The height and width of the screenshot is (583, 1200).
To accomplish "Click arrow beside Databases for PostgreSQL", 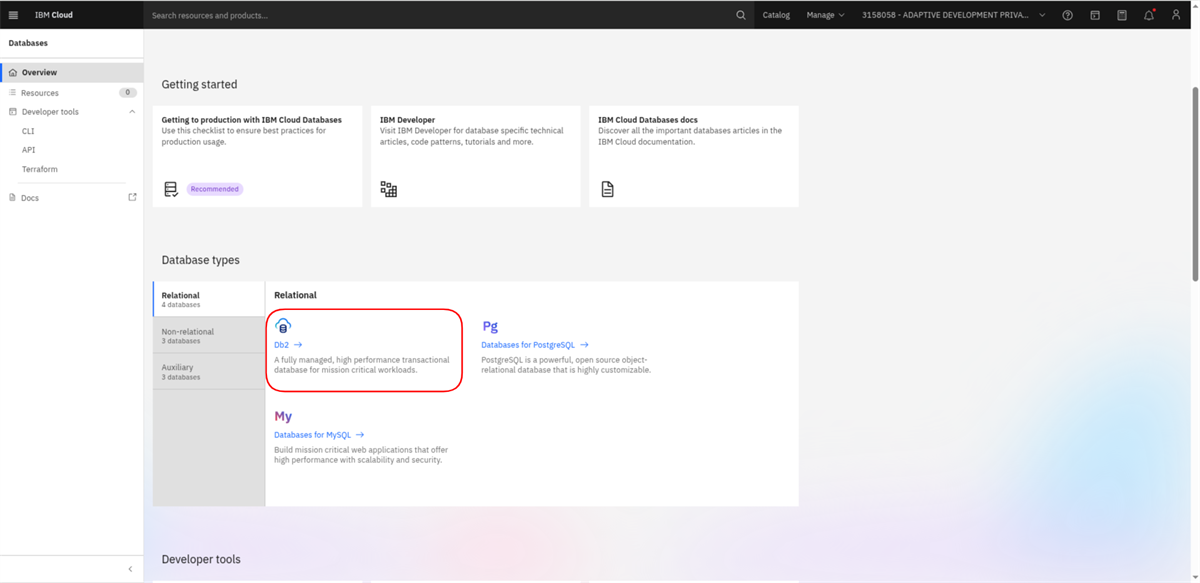I will [x=584, y=345].
